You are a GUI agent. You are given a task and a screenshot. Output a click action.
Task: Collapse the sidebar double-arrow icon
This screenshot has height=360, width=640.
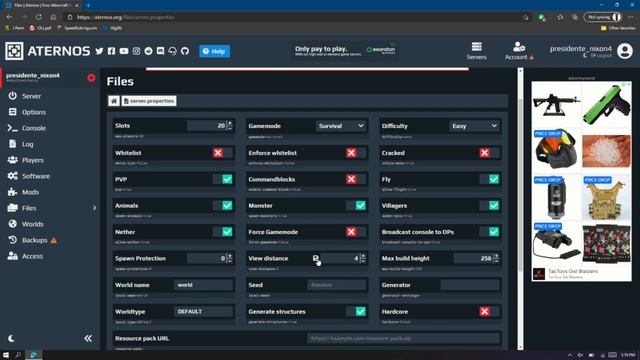(88, 338)
